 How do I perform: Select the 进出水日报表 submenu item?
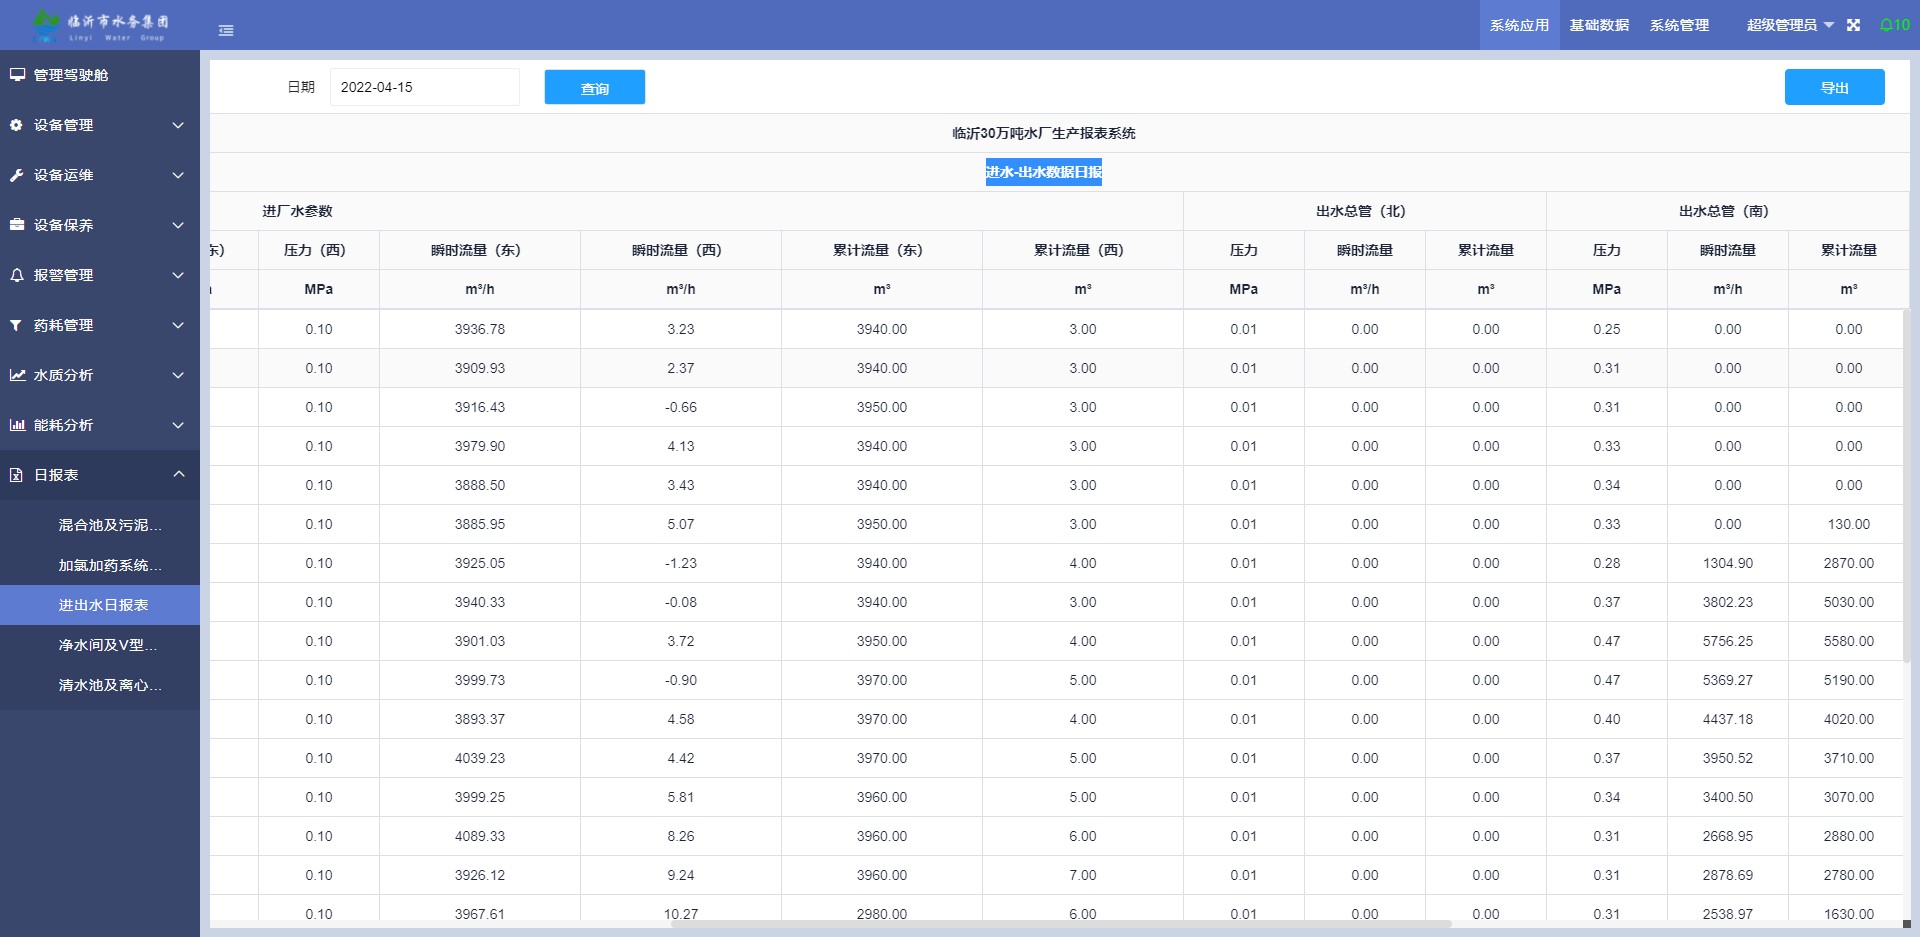click(x=100, y=605)
